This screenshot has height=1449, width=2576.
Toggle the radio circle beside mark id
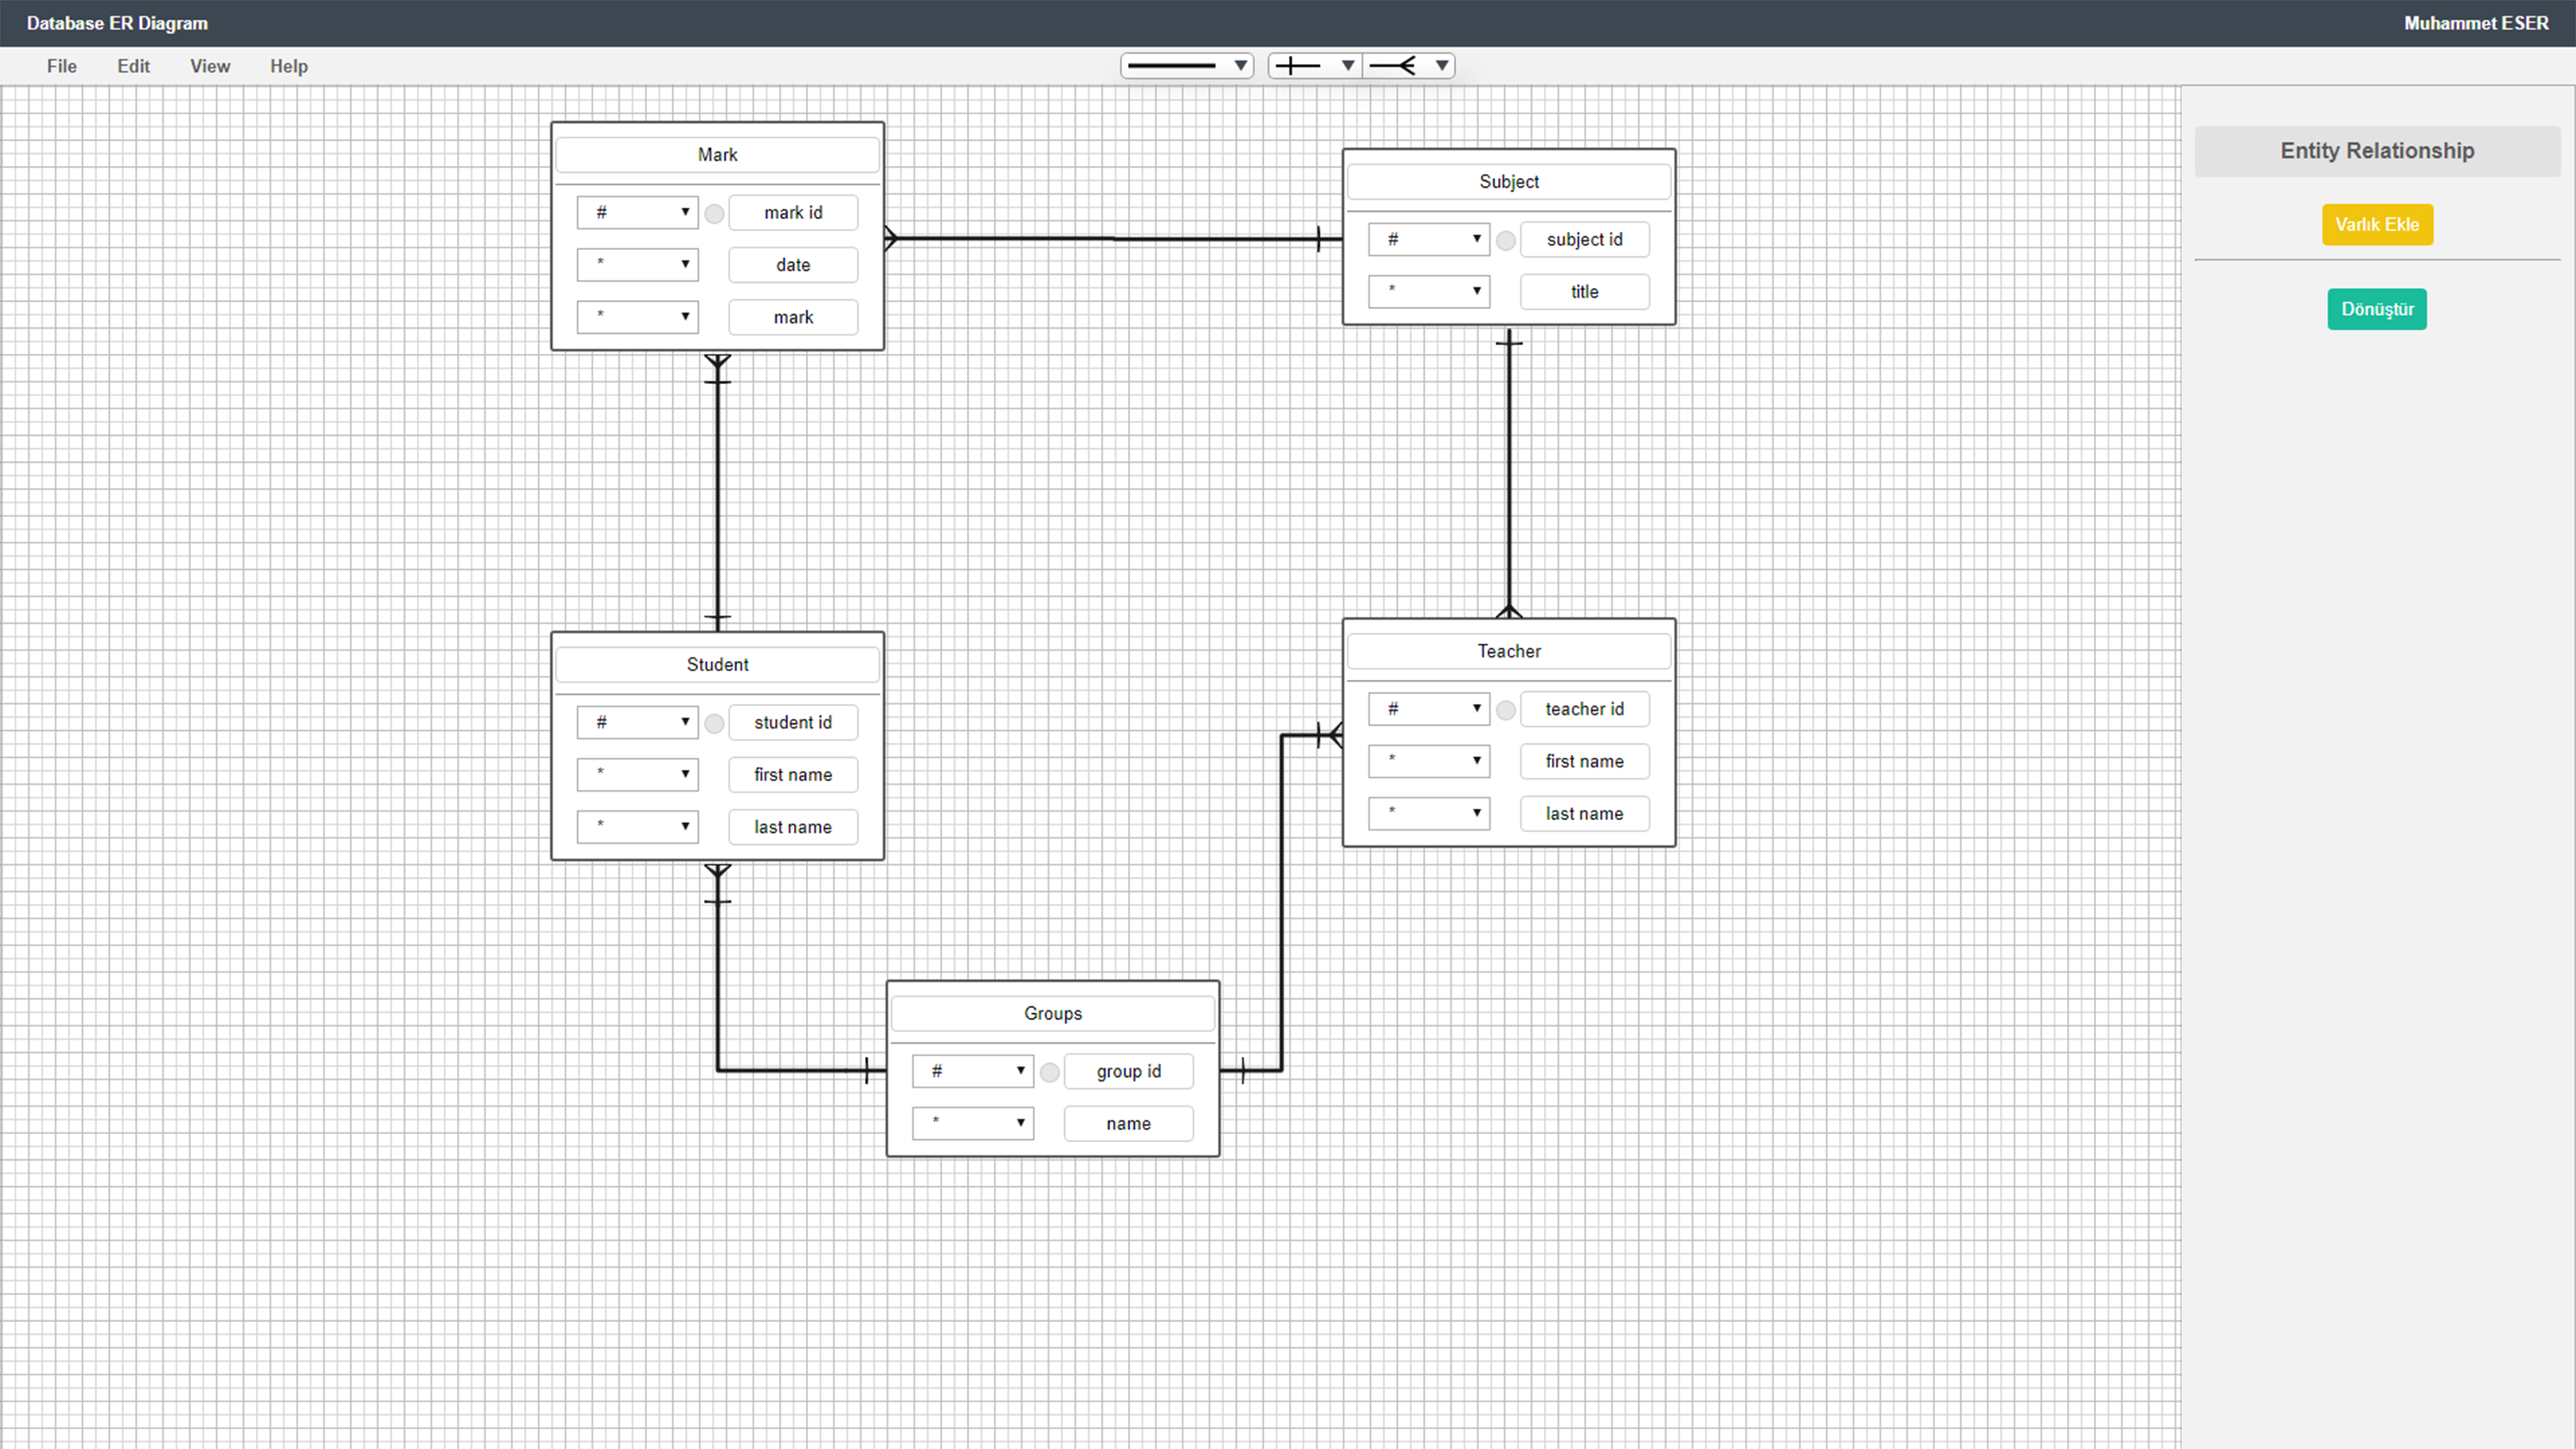click(x=714, y=213)
